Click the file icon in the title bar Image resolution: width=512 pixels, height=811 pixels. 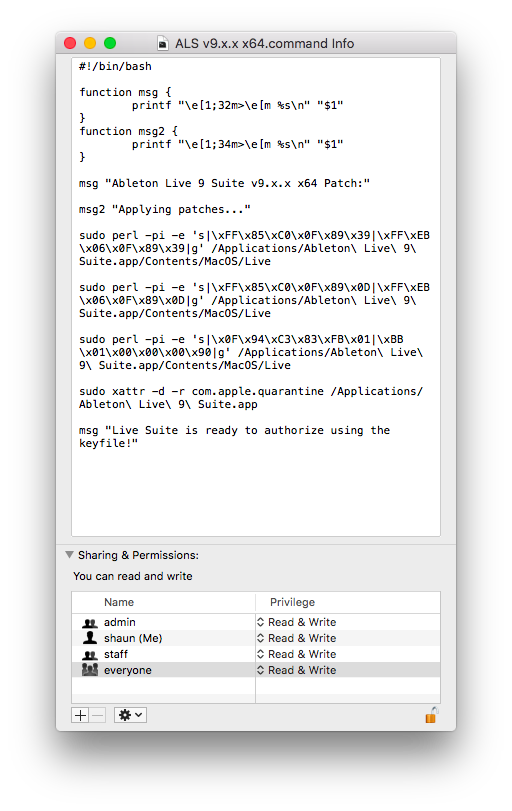tap(162, 43)
